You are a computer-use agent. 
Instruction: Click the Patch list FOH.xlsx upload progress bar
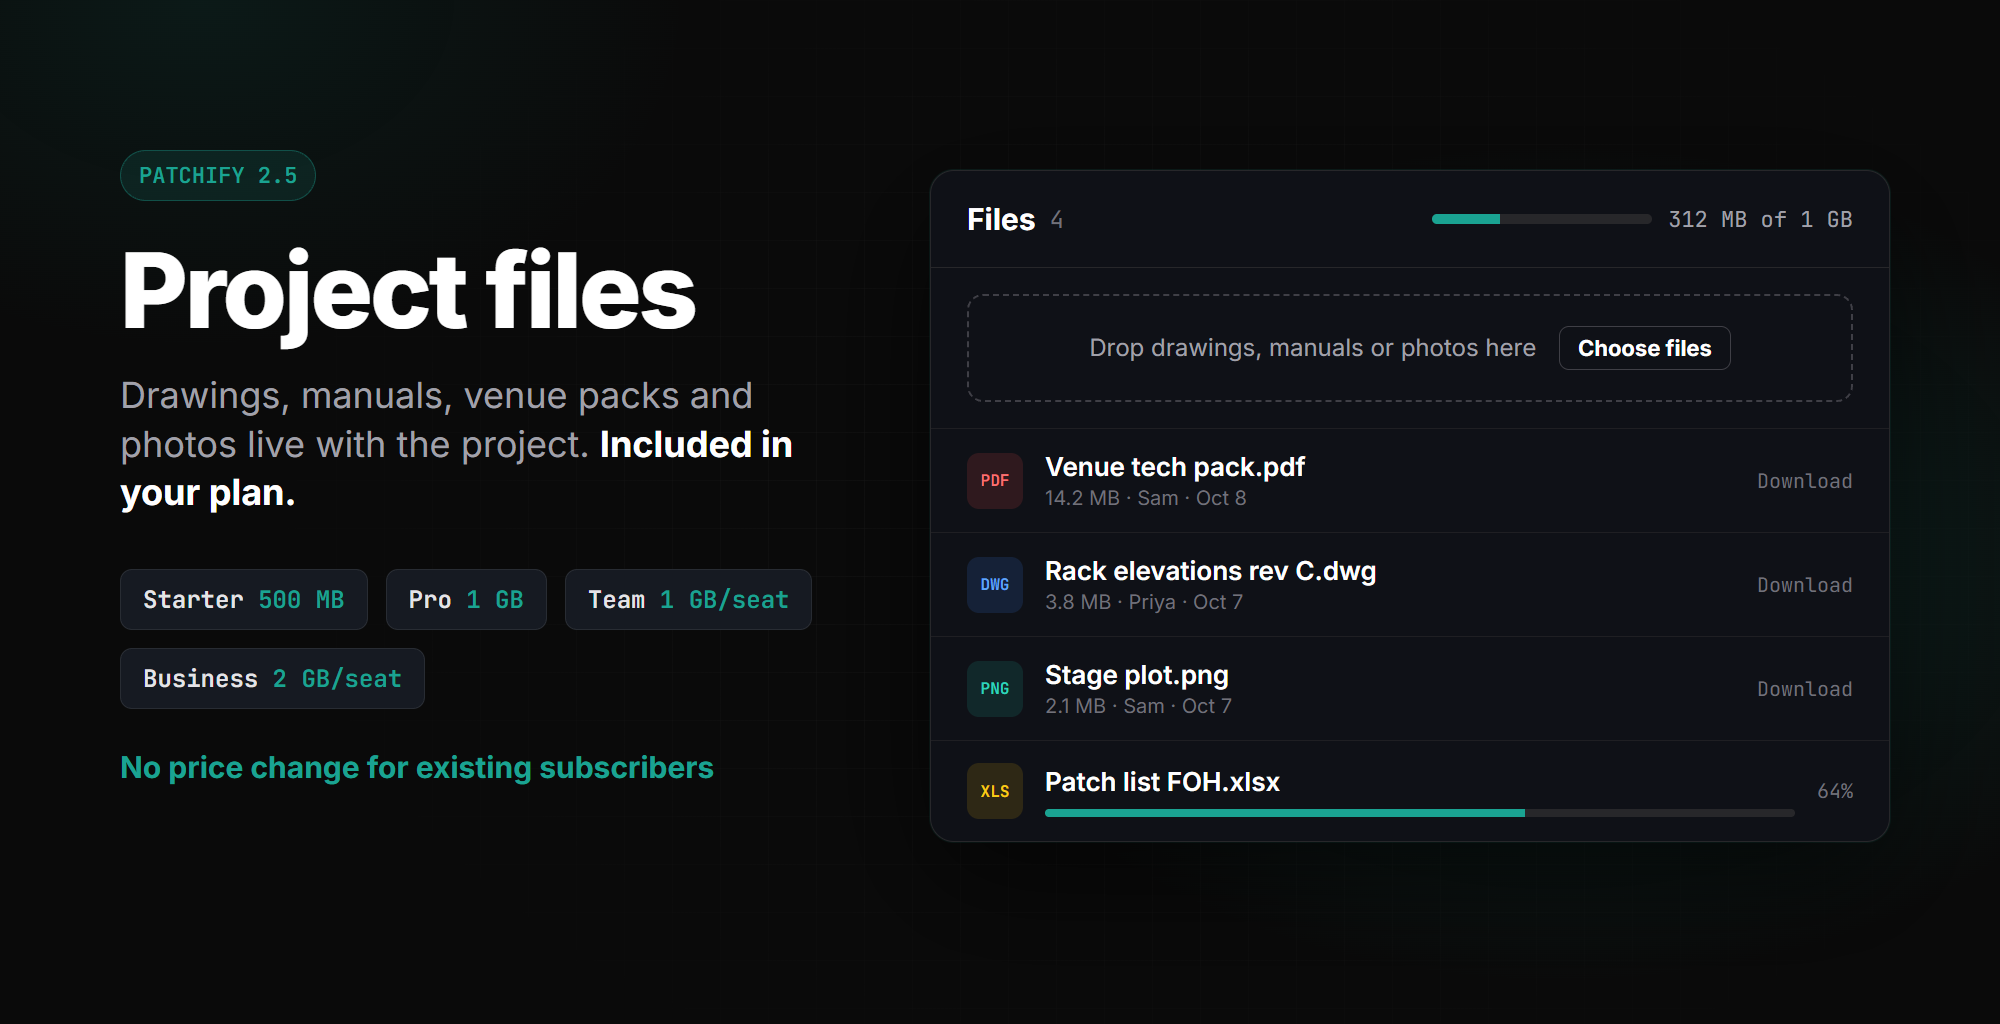pyautogui.click(x=1420, y=813)
